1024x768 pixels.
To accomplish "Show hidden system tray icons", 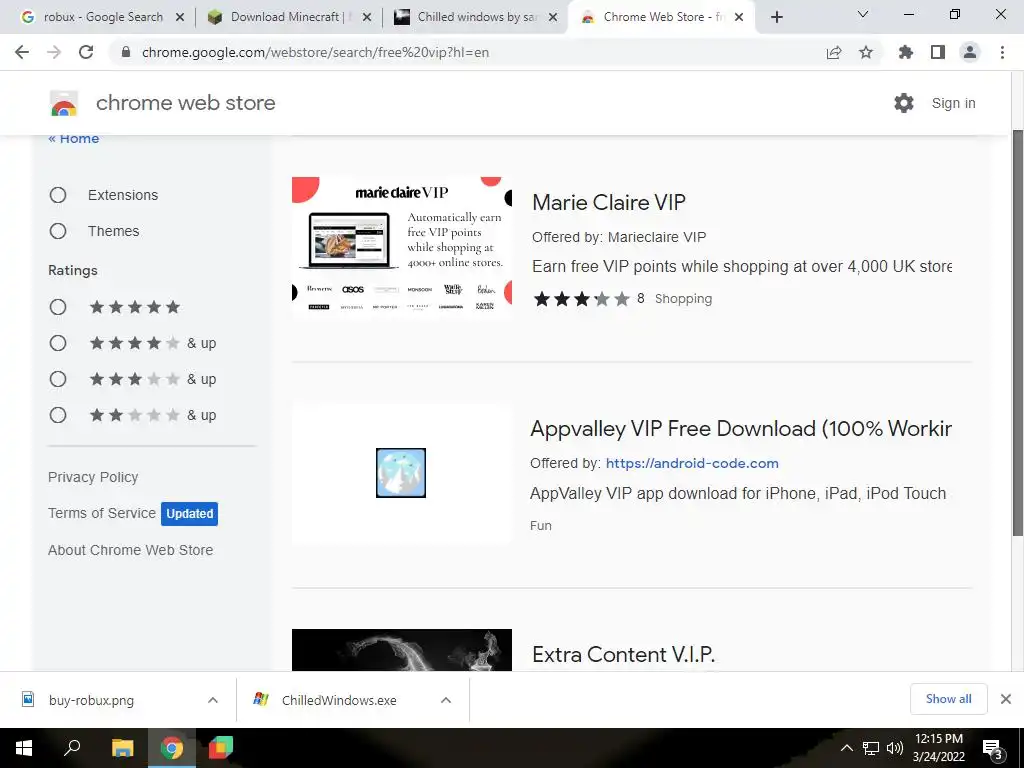I will [x=846, y=748].
